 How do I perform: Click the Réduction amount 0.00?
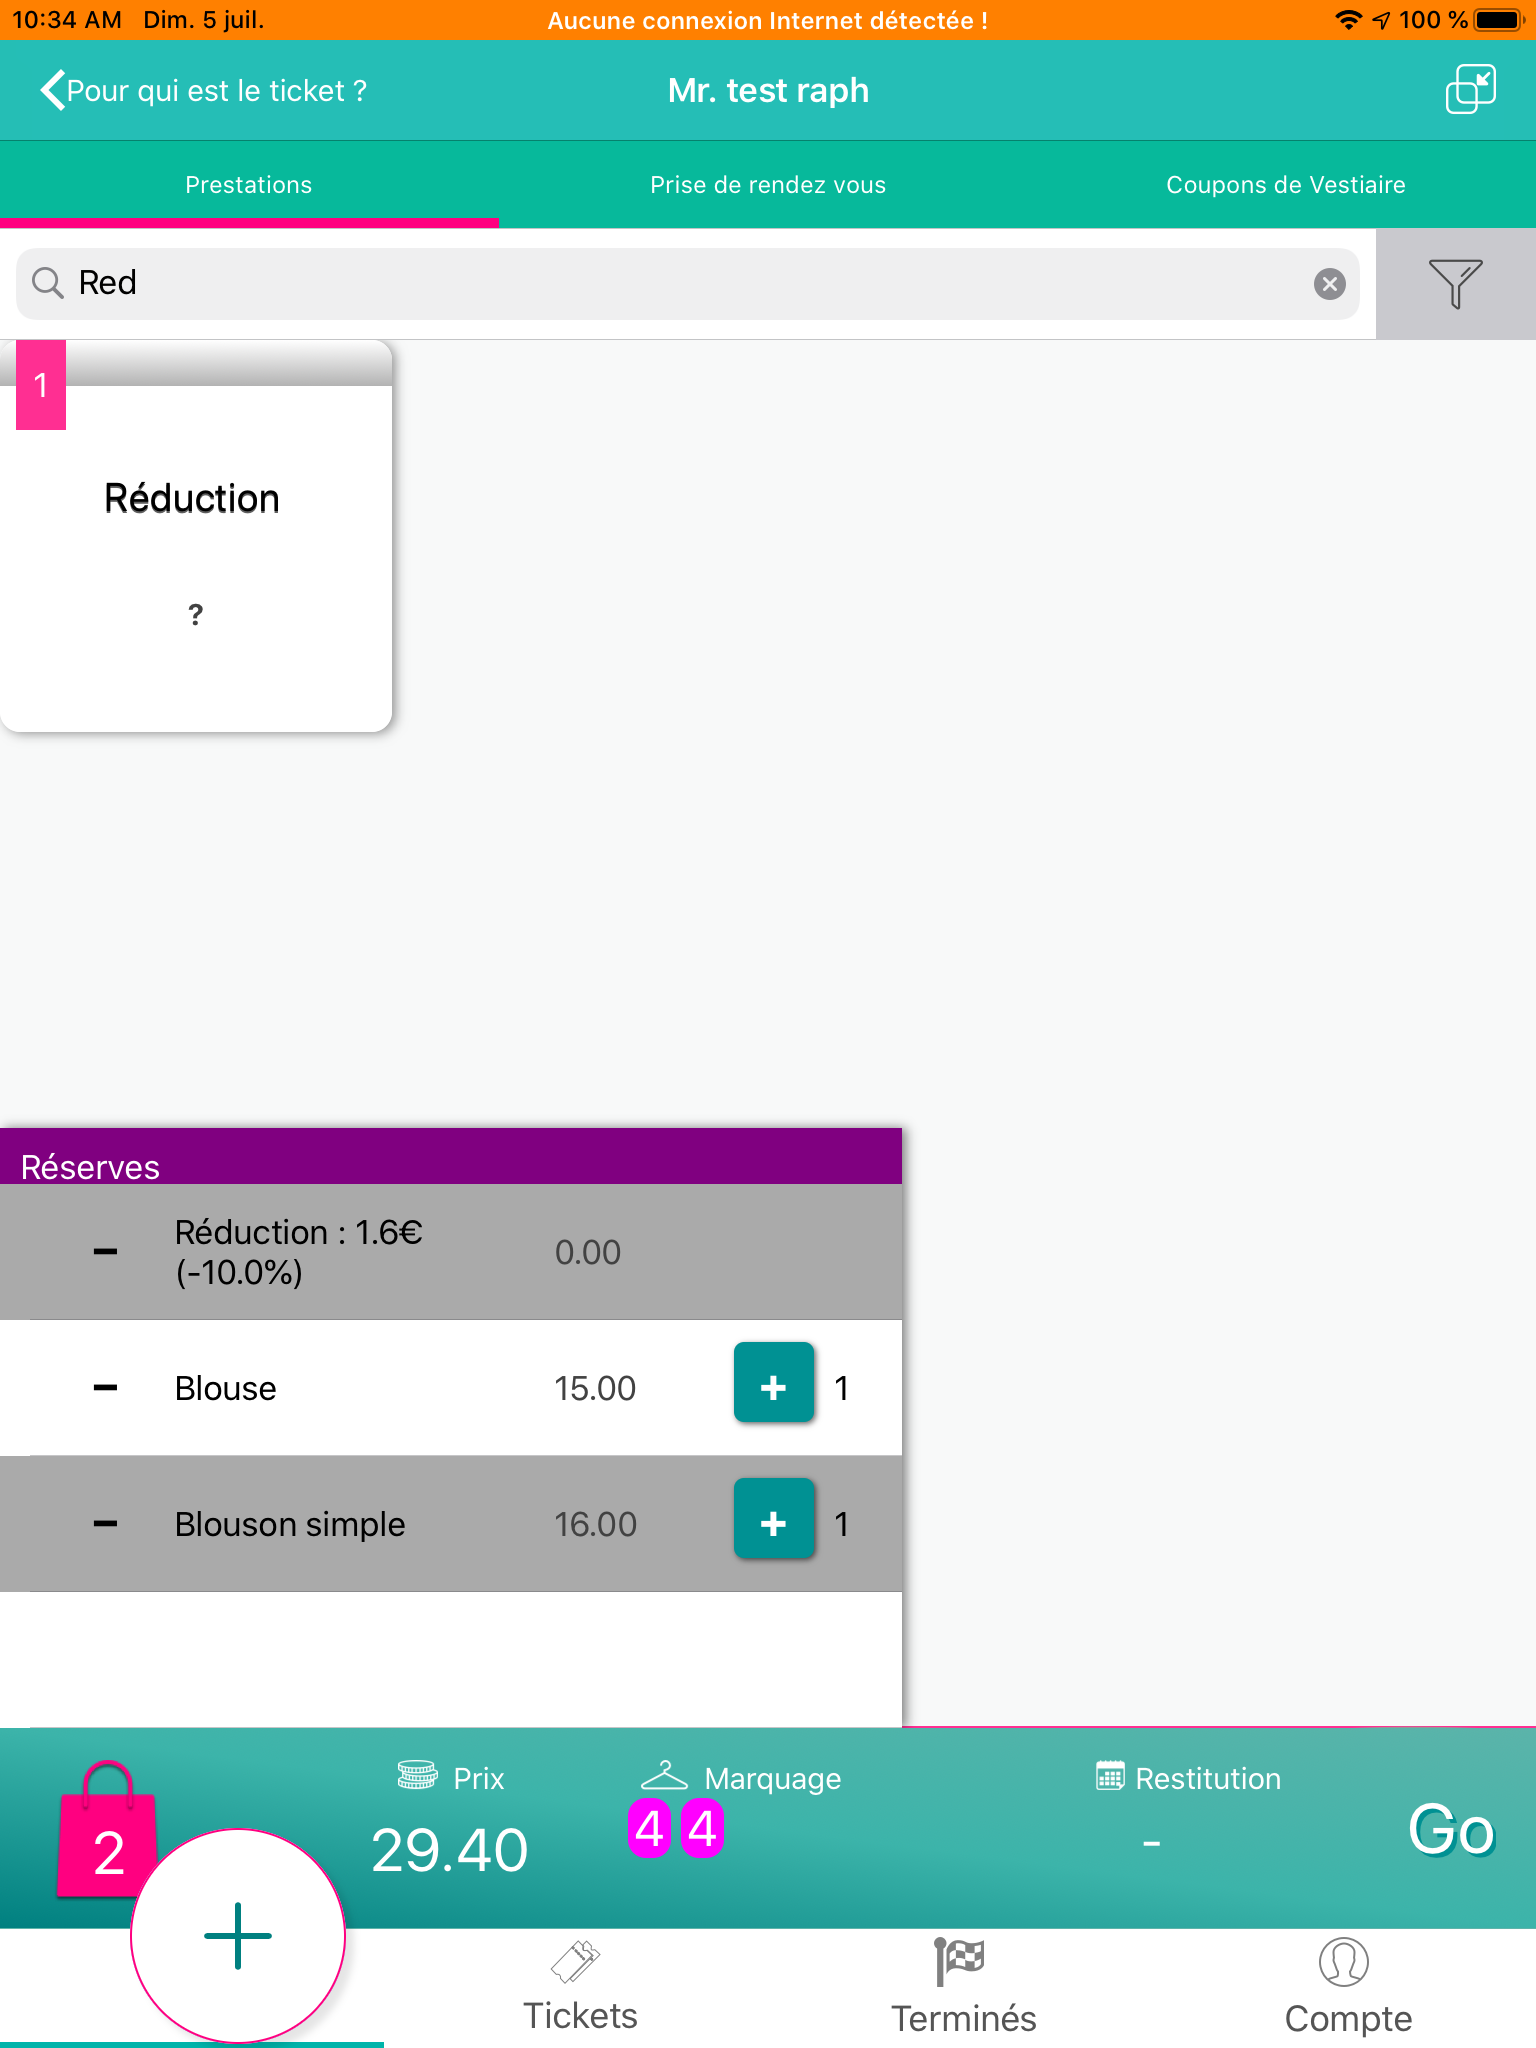pyautogui.click(x=588, y=1252)
